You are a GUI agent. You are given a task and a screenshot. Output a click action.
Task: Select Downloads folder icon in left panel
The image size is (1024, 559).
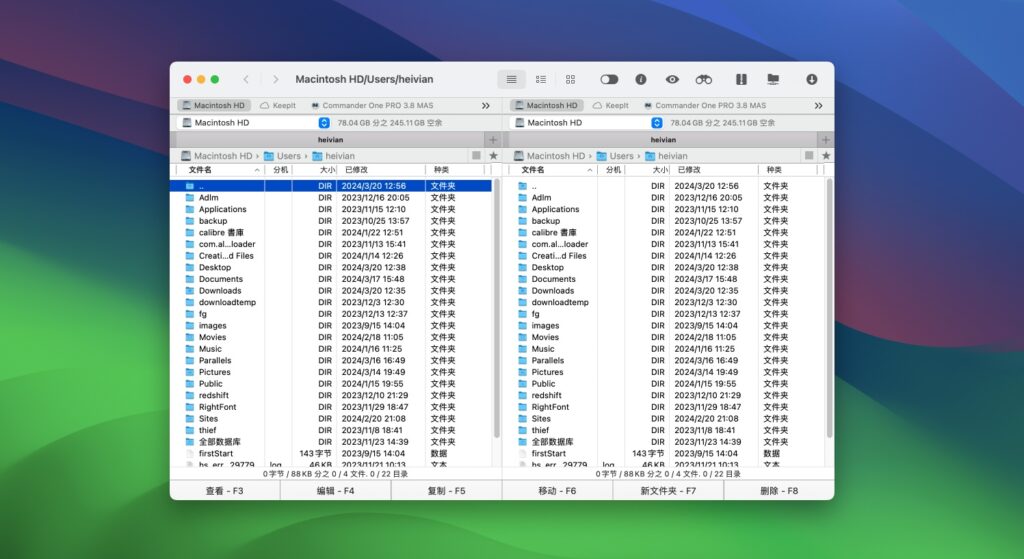[190, 291]
